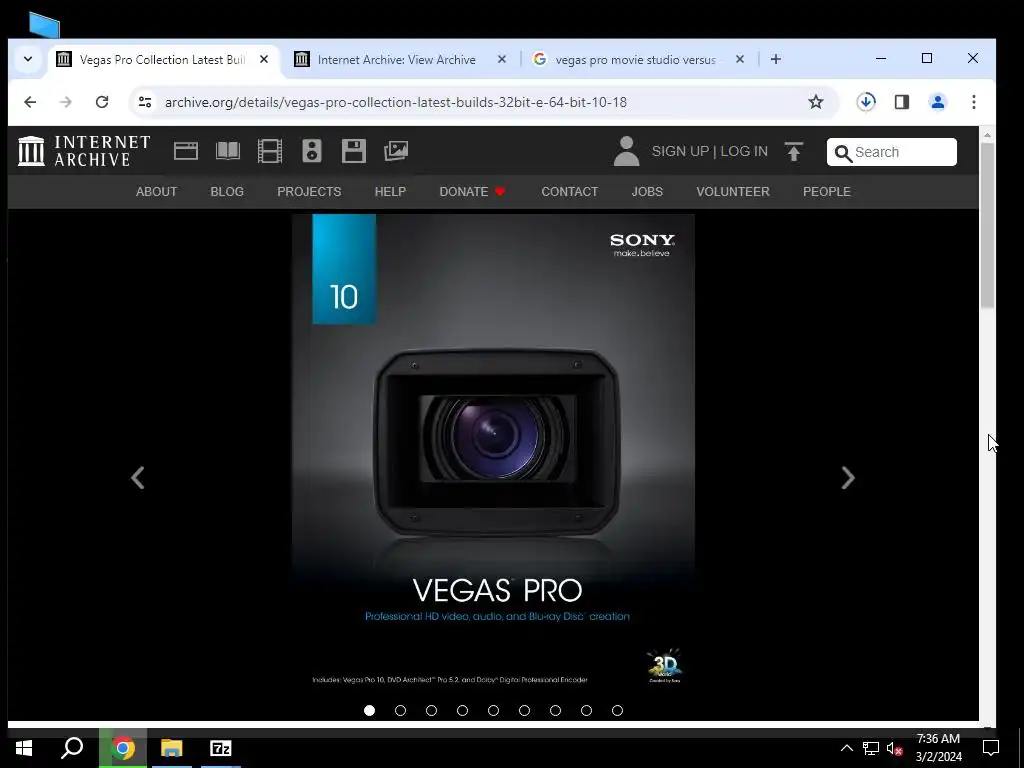Select seventh carousel dot
Viewport: 1024px width, 768px height.
[x=556, y=711]
